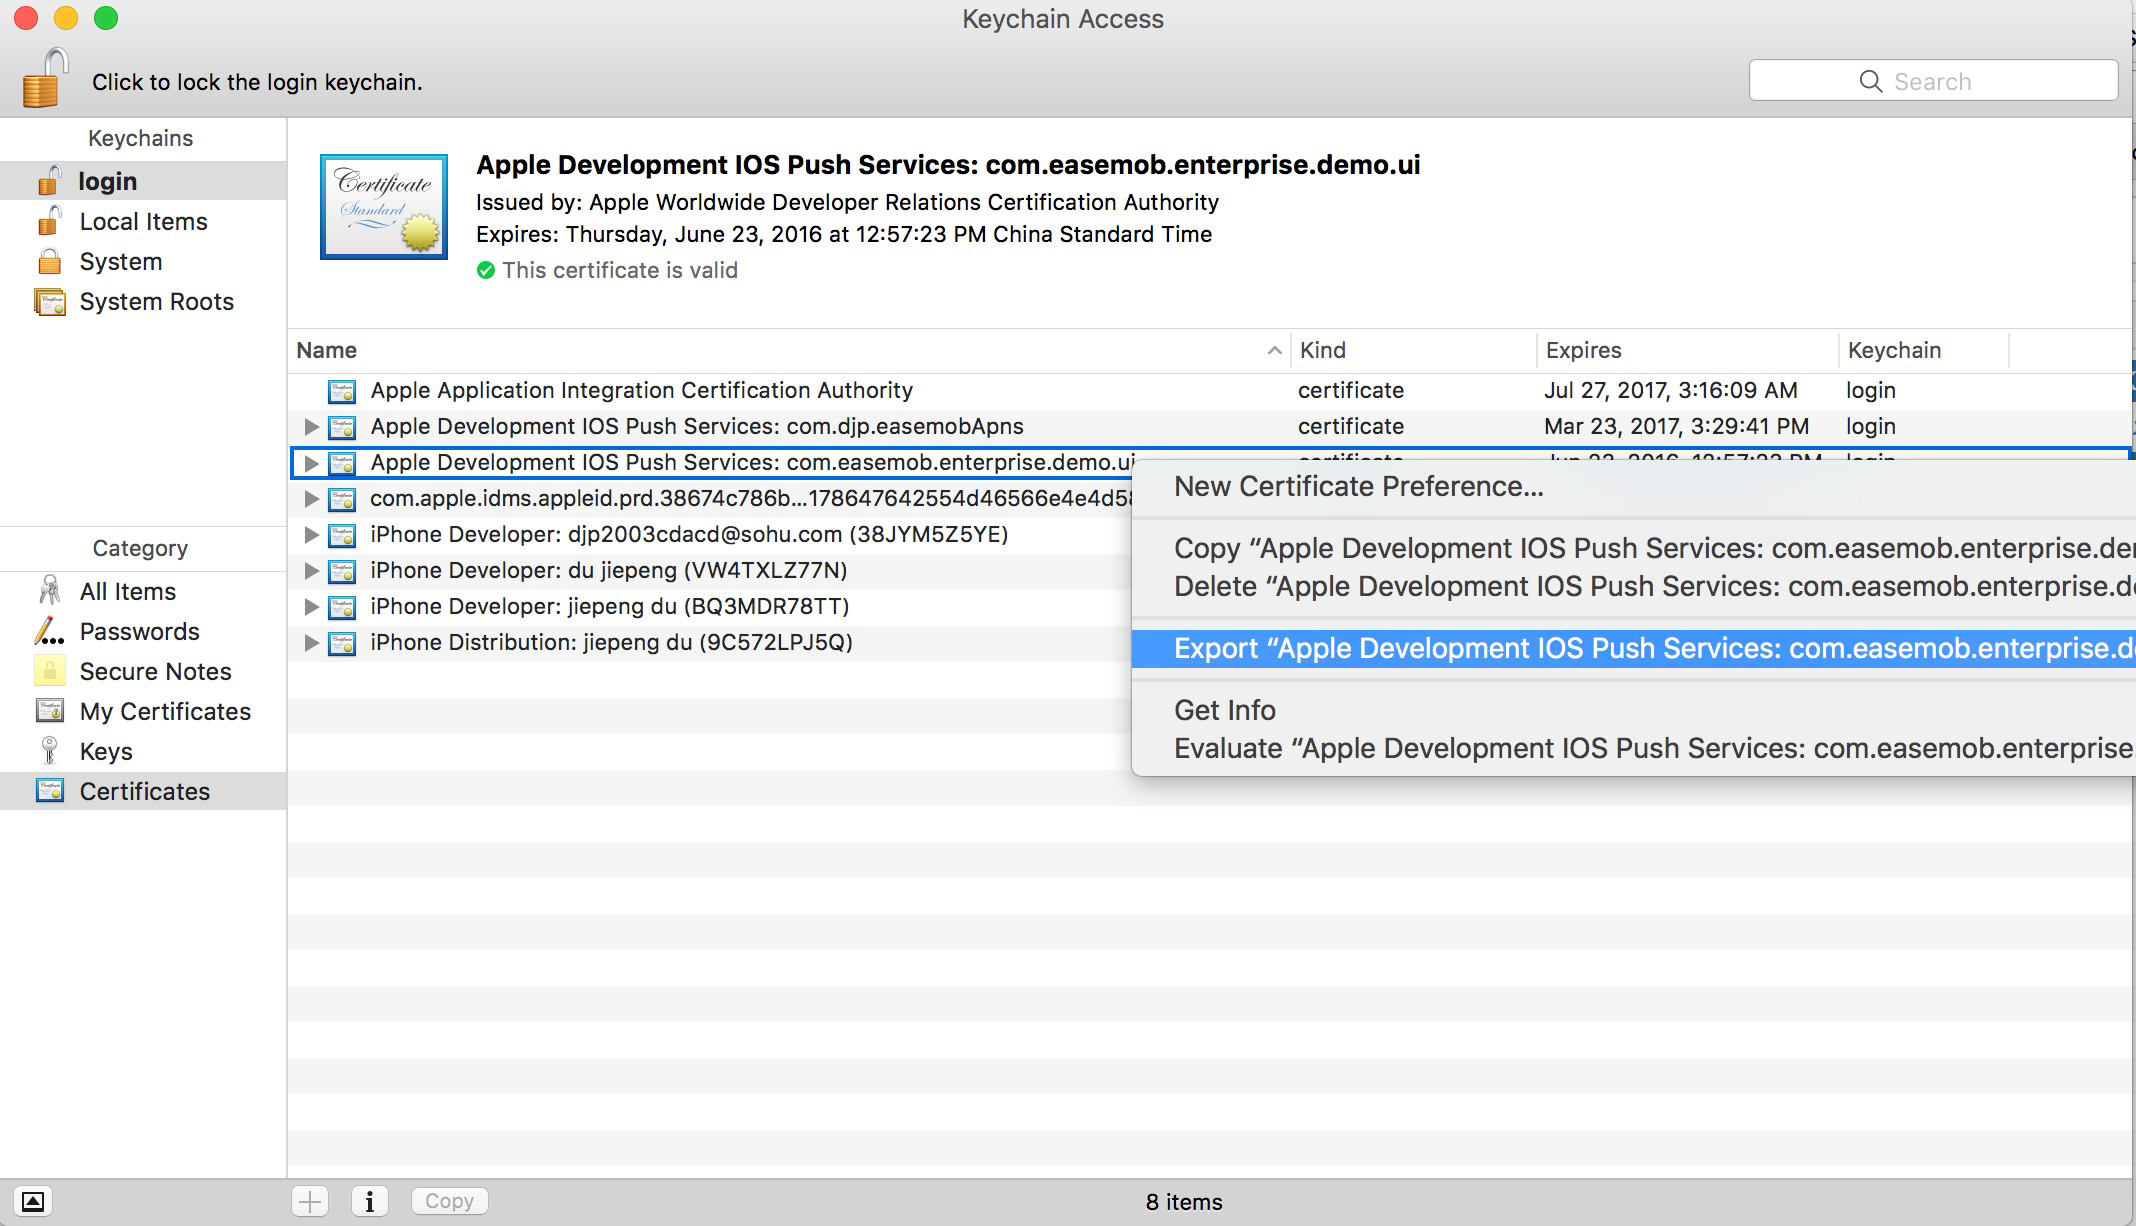Click the Secure Notes yellow note icon
2136x1226 pixels.
tap(49, 671)
